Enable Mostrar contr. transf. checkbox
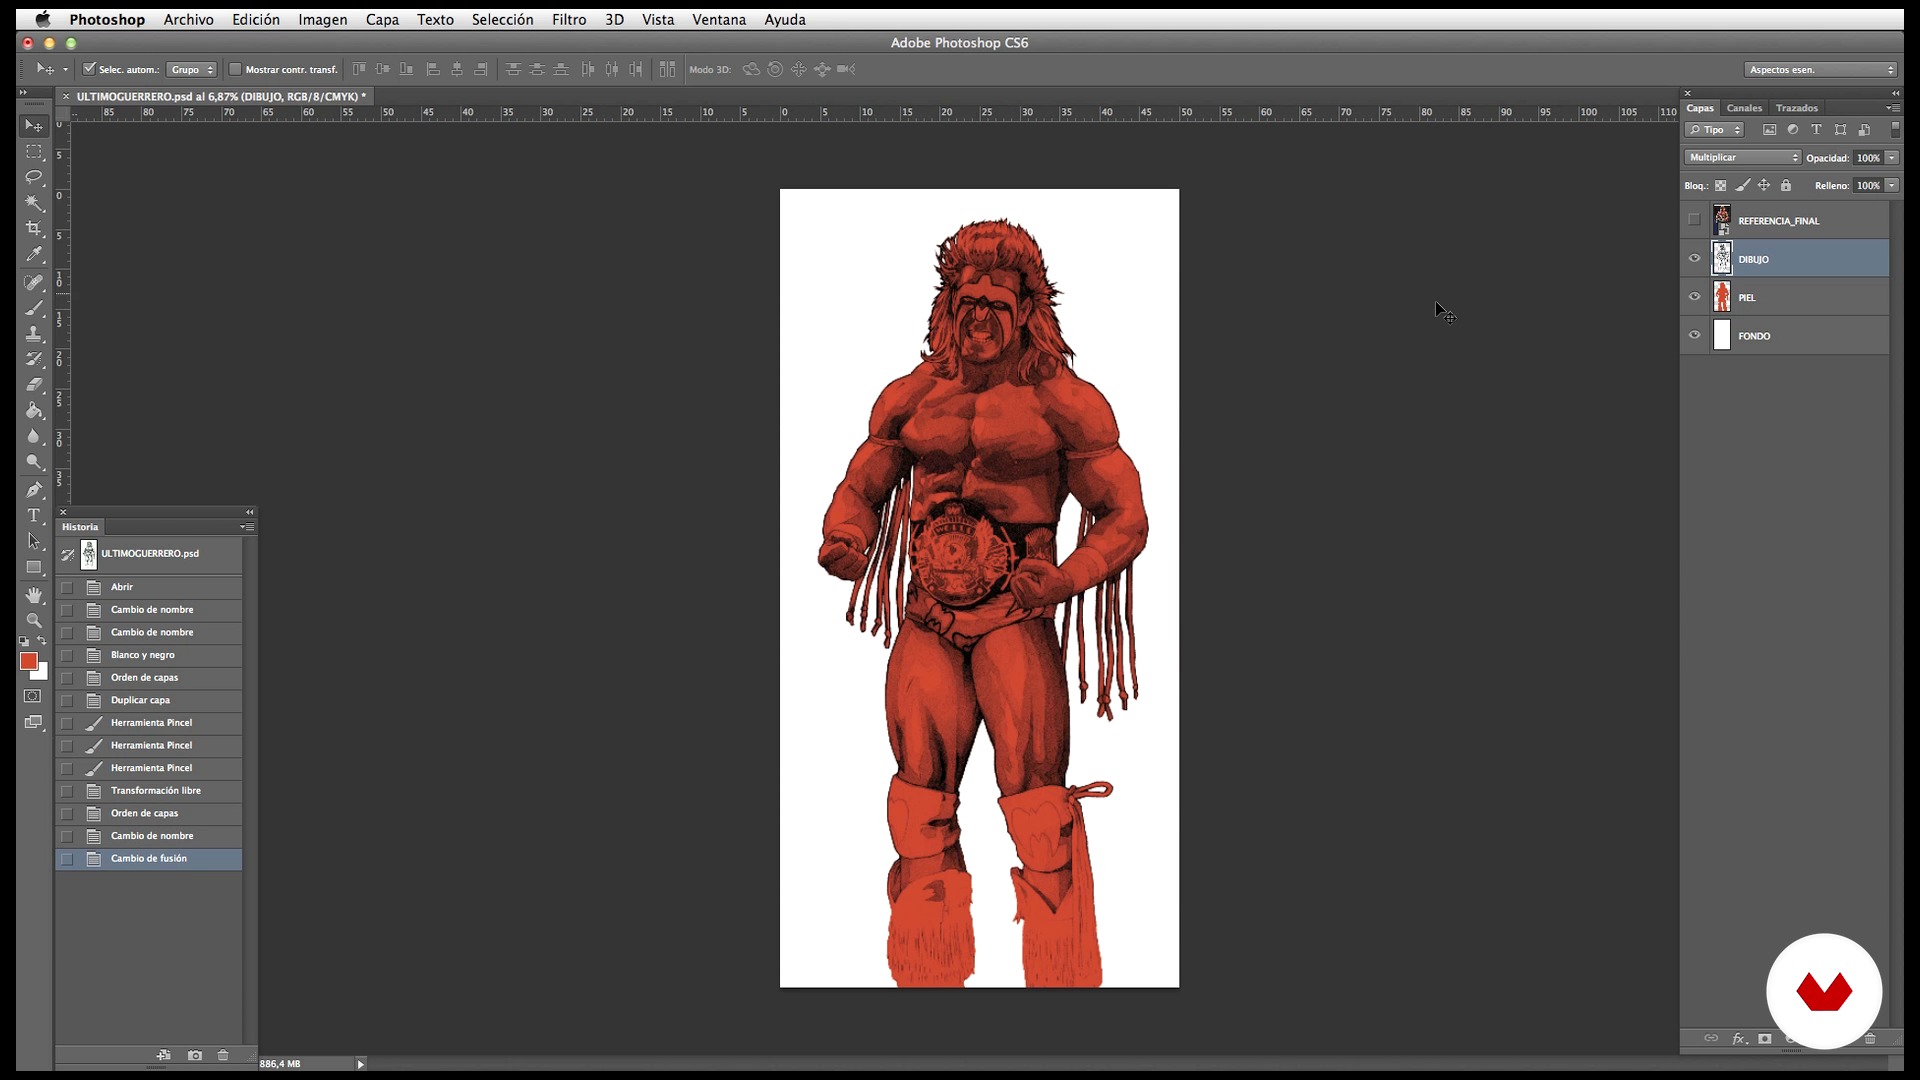This screenshot has height=1080, width=1920. [235, 69]
